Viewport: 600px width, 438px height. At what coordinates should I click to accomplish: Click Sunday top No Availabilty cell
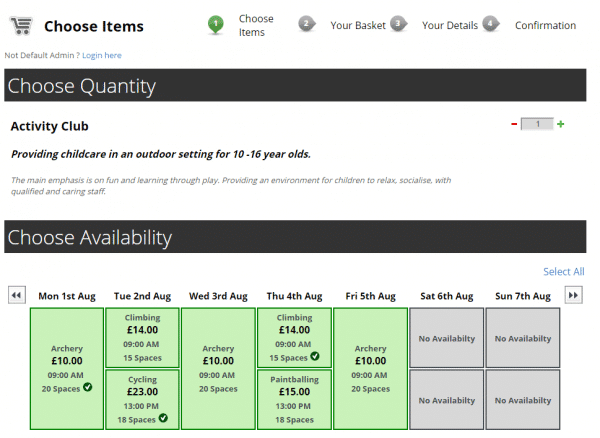[x=523, y=338]
